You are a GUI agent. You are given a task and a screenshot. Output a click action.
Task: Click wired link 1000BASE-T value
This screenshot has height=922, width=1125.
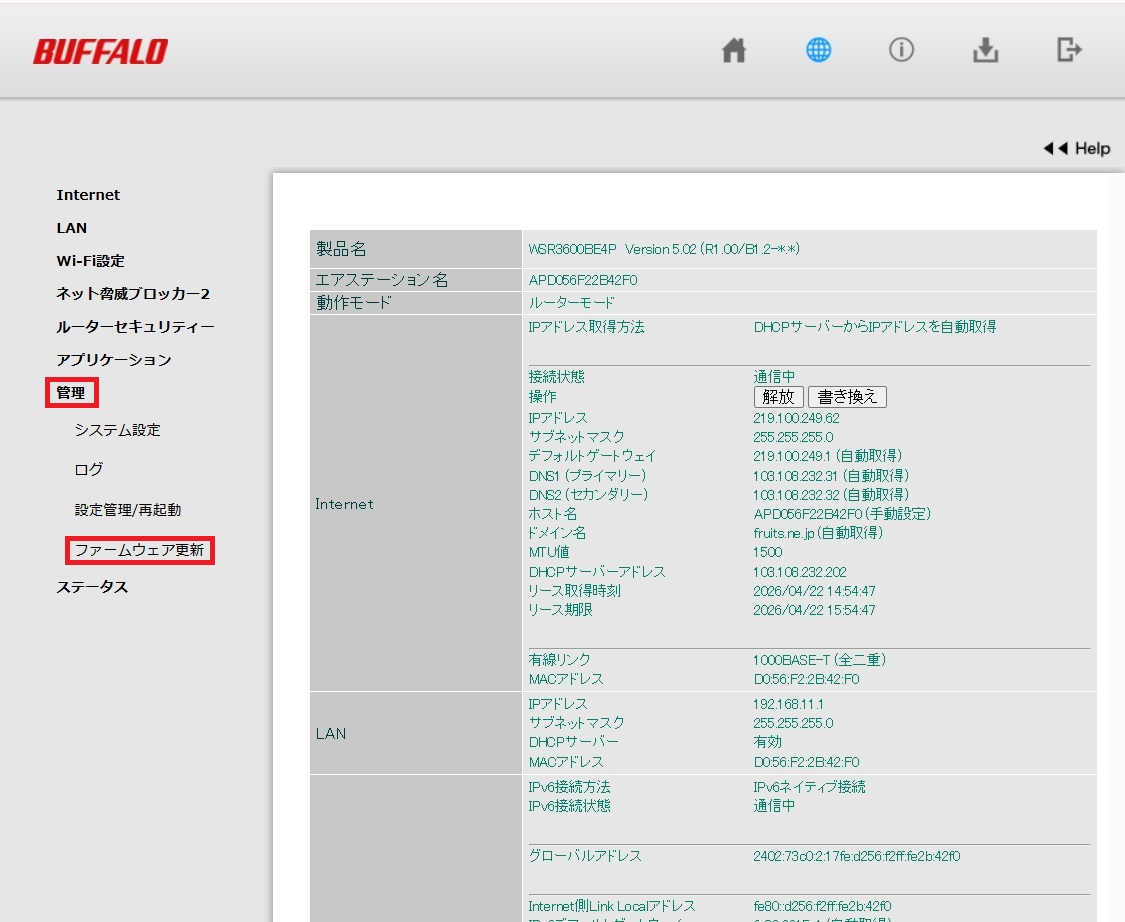tap(819, 660)
